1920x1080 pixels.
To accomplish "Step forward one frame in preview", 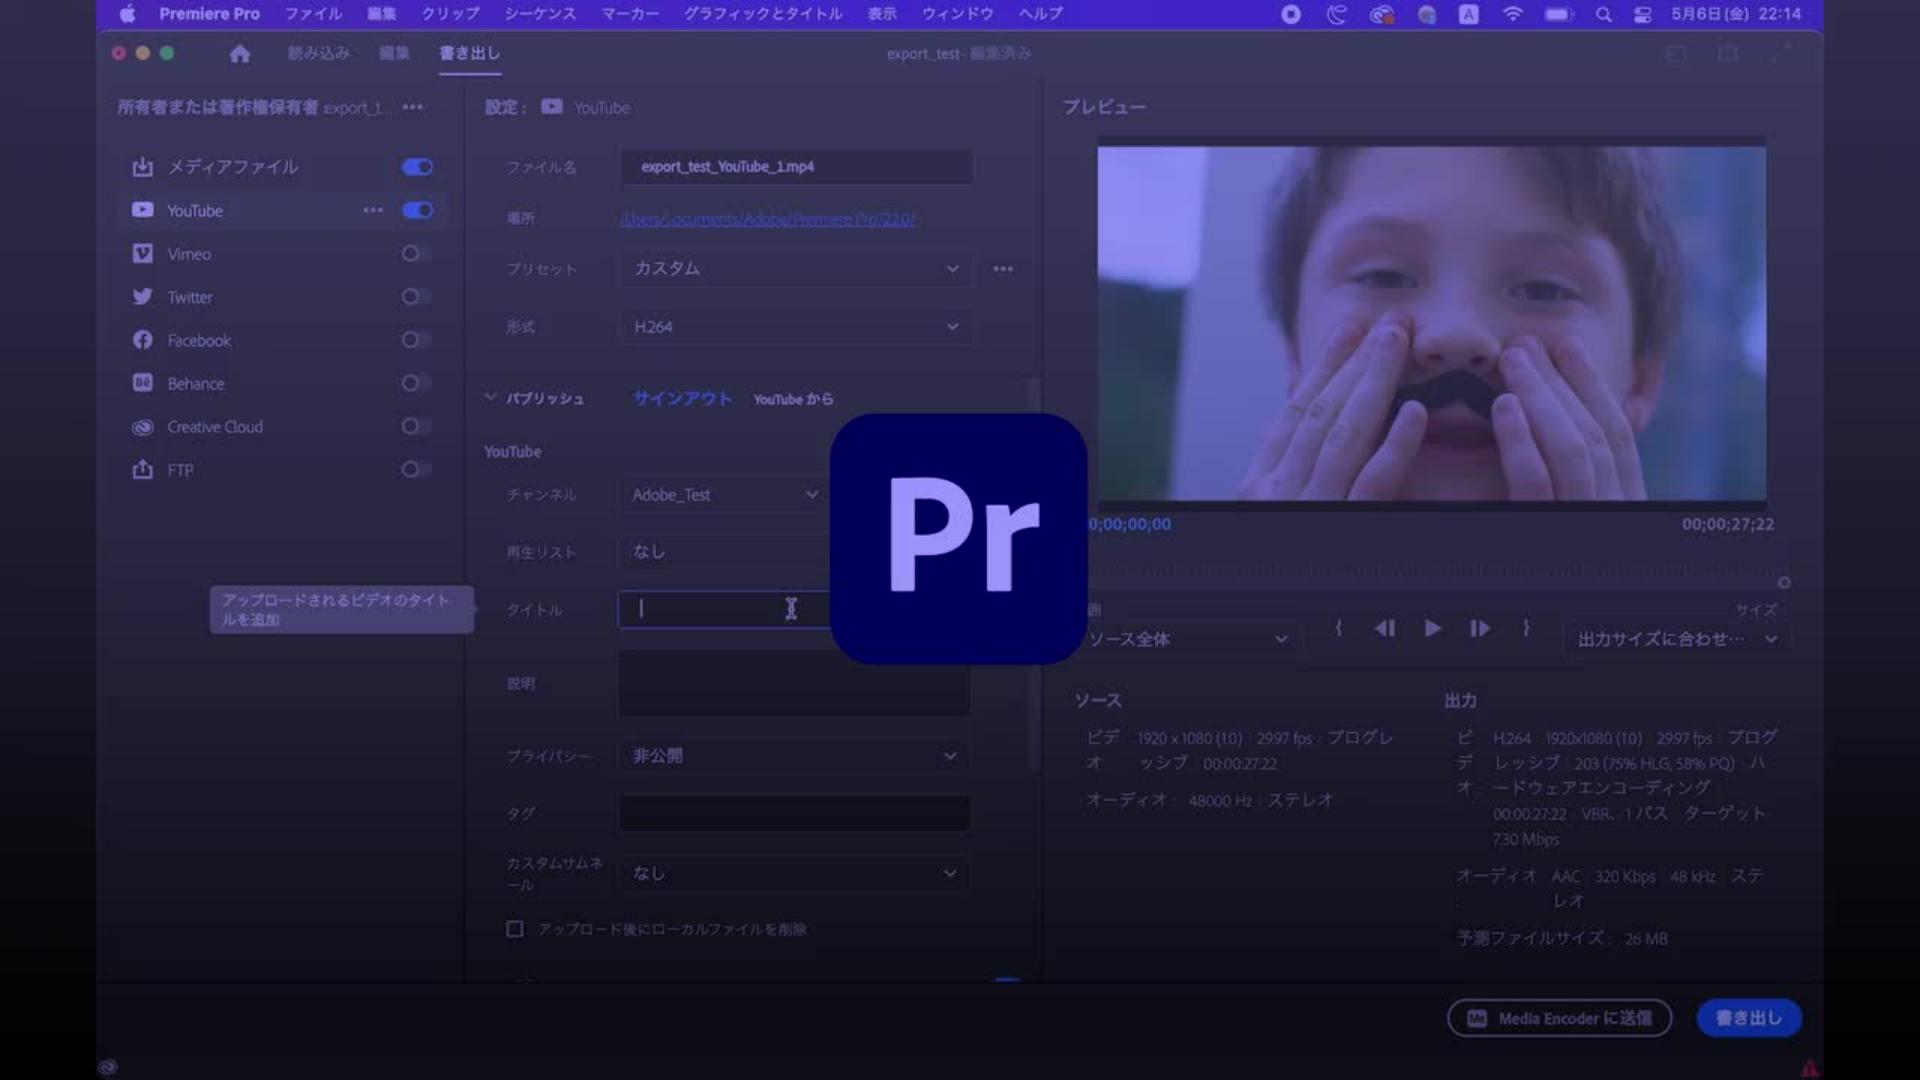I will (x=1479, y=628).
